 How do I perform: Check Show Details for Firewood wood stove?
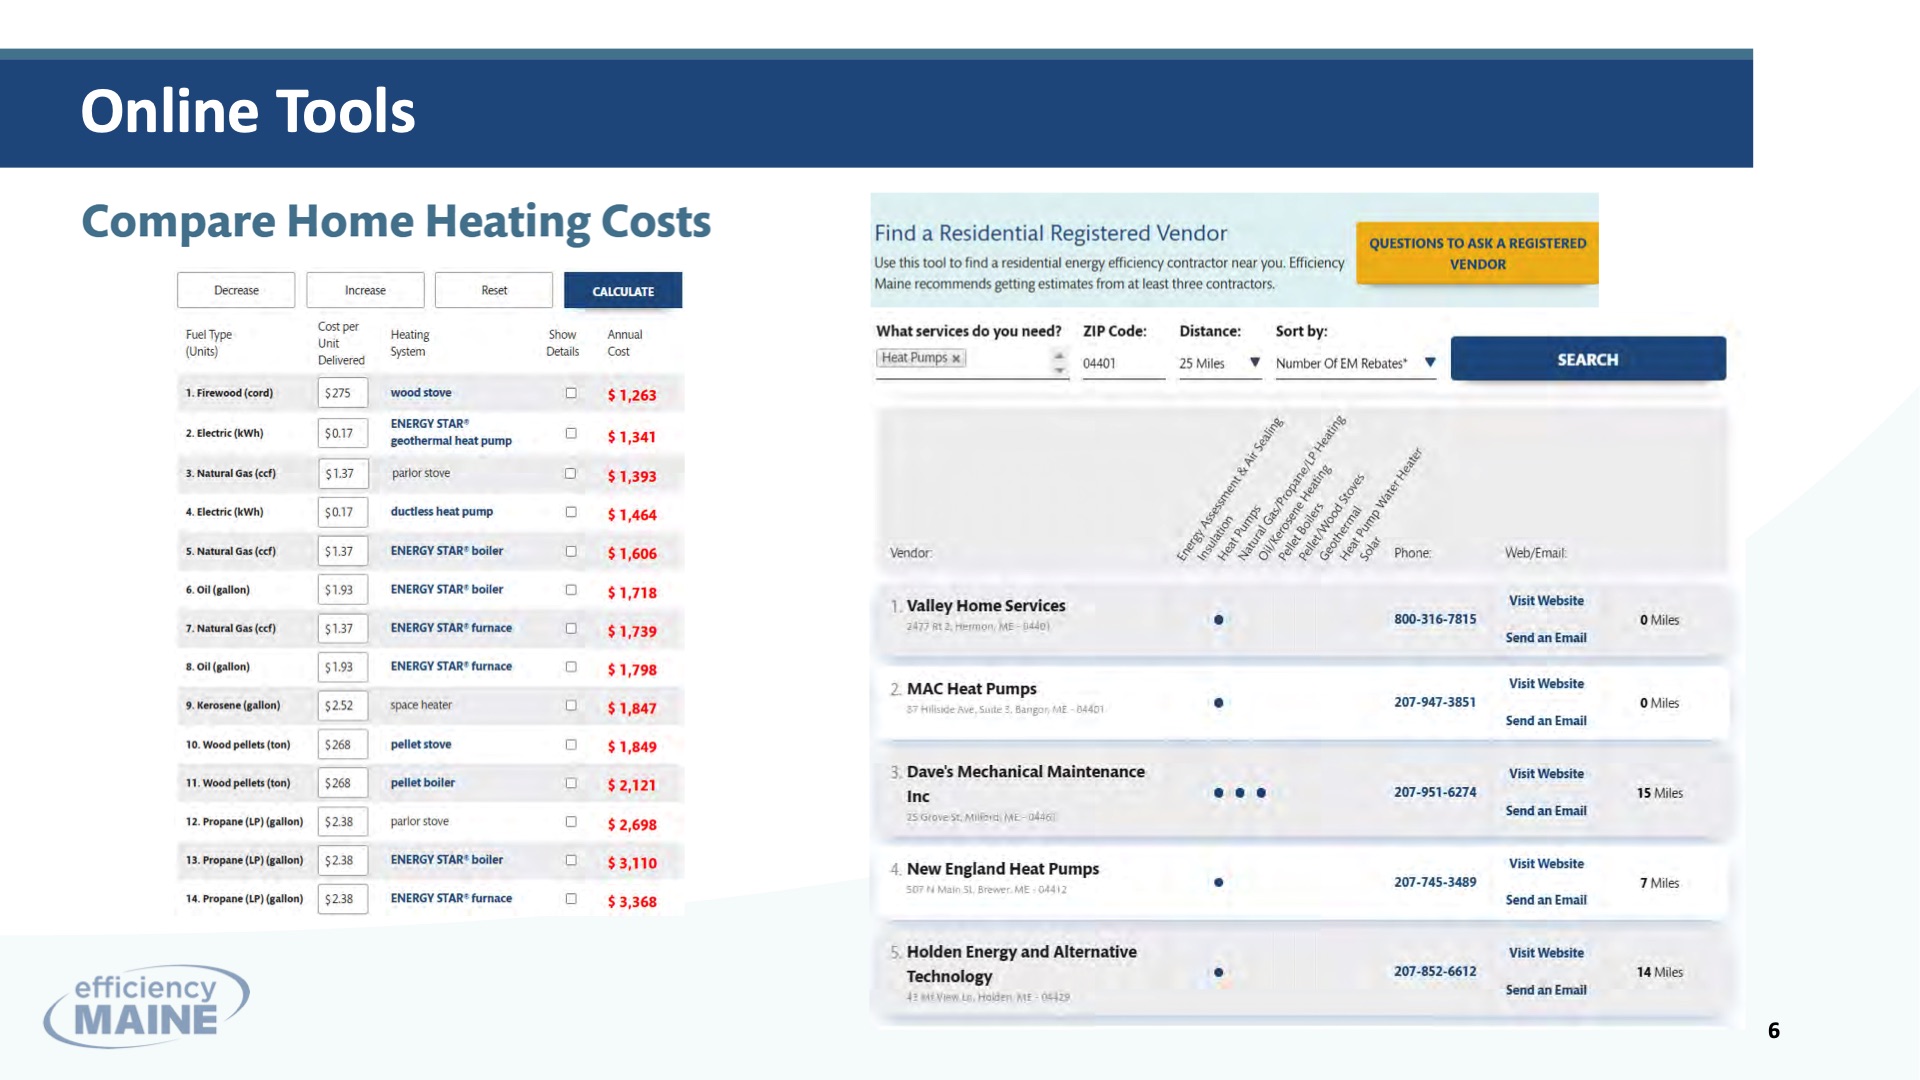point(571,393)
